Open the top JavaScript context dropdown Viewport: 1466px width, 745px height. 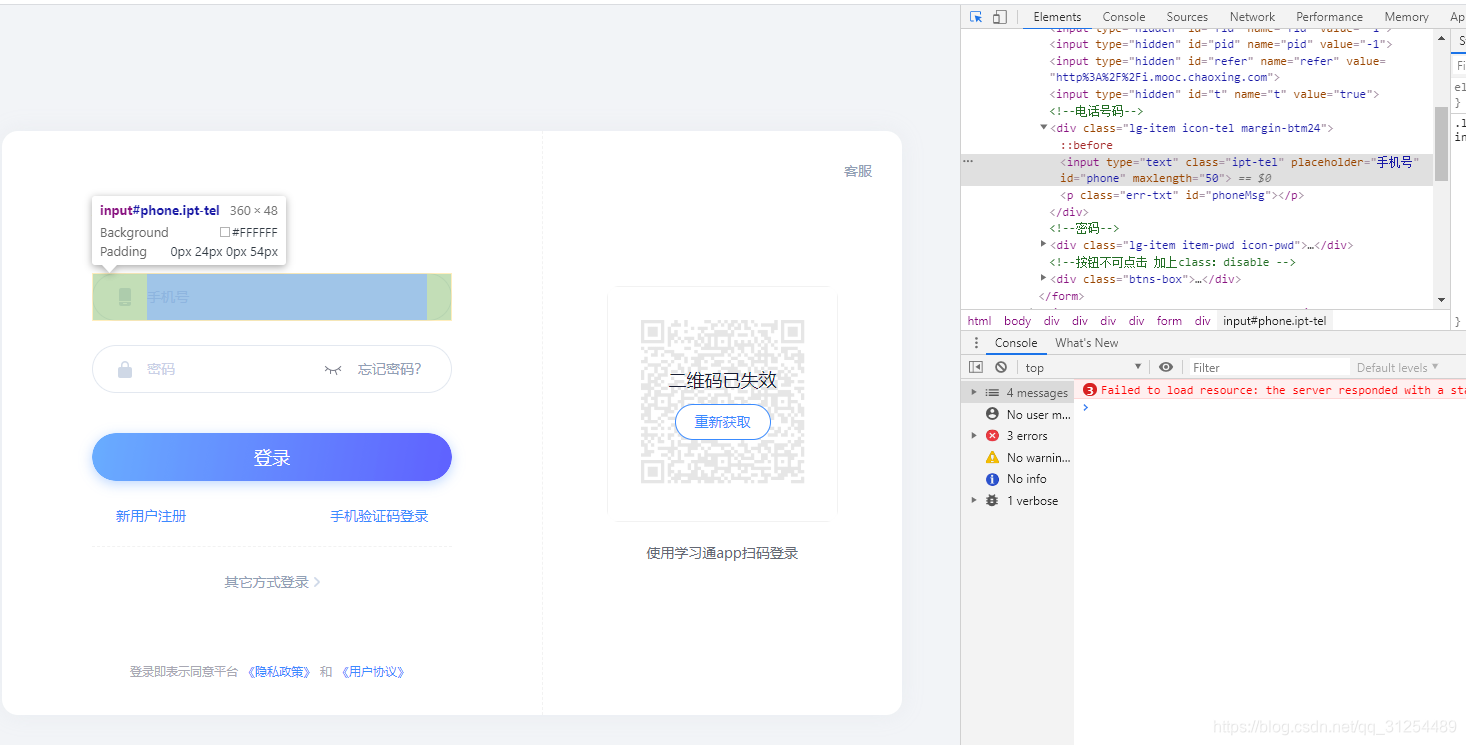point(1083,367)
